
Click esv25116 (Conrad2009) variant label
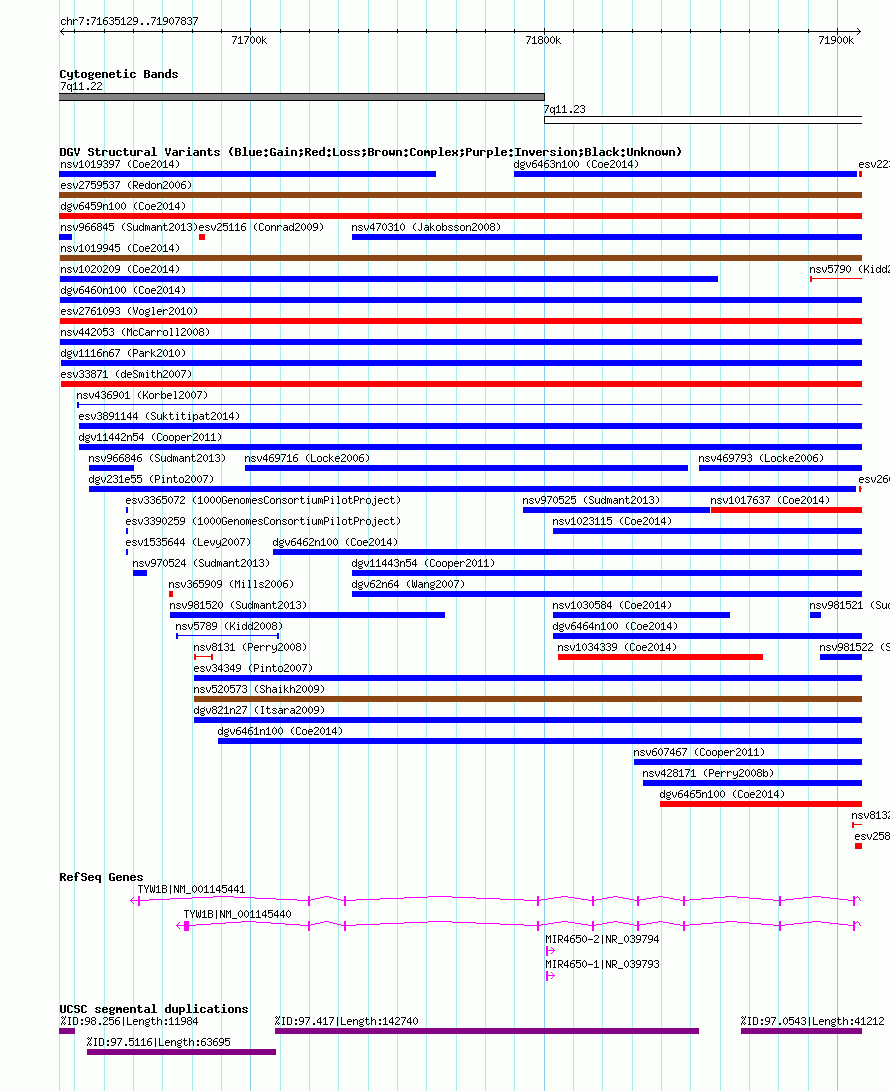click(261, 227)
